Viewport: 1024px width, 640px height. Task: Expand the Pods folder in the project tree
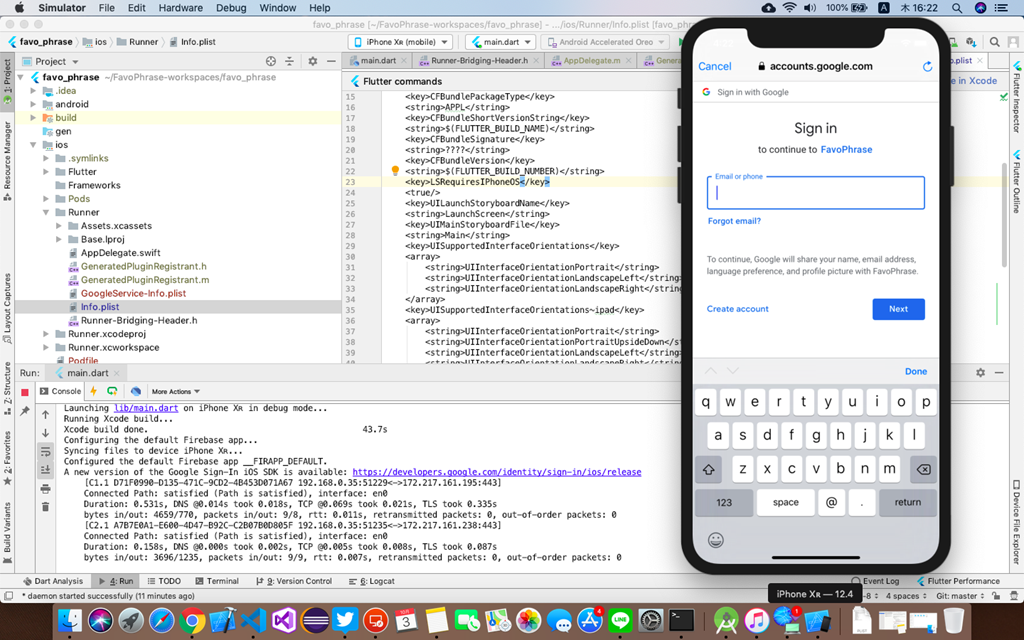(x=47, y=199)
